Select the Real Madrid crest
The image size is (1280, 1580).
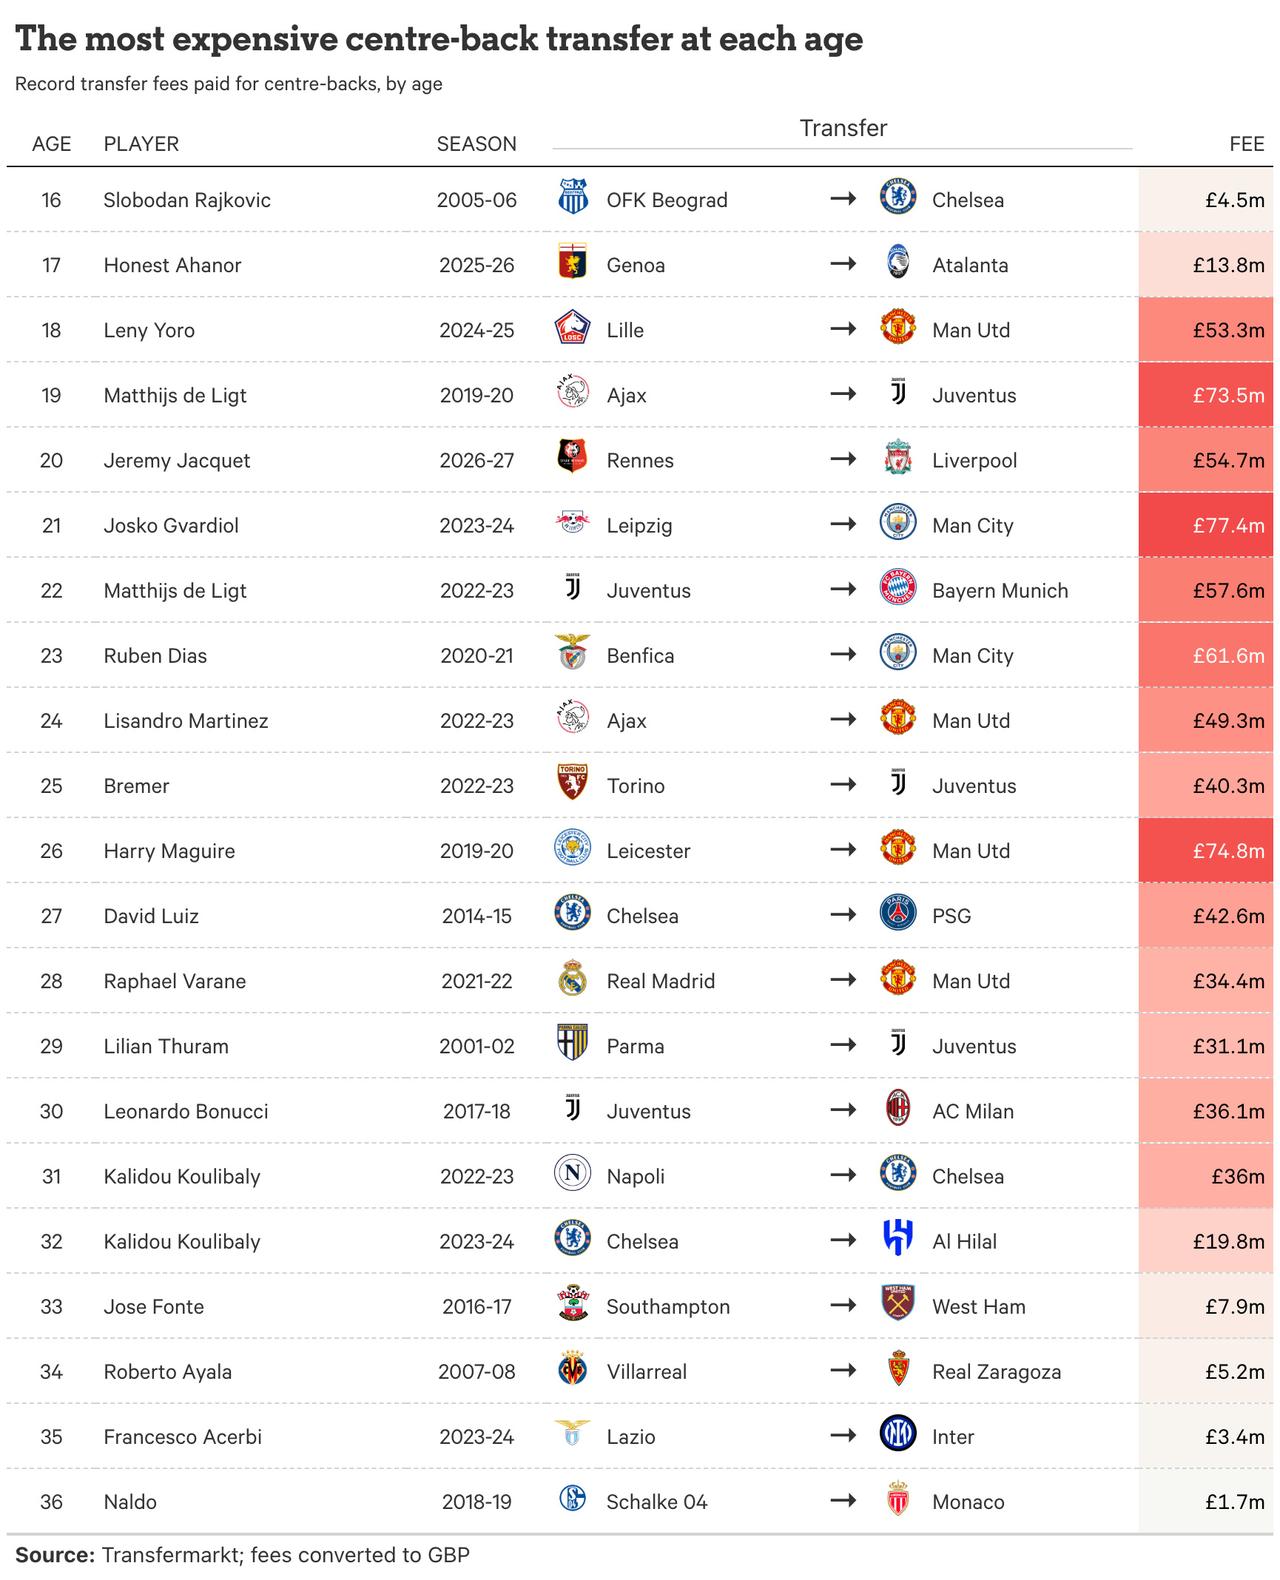click(573, 979)
